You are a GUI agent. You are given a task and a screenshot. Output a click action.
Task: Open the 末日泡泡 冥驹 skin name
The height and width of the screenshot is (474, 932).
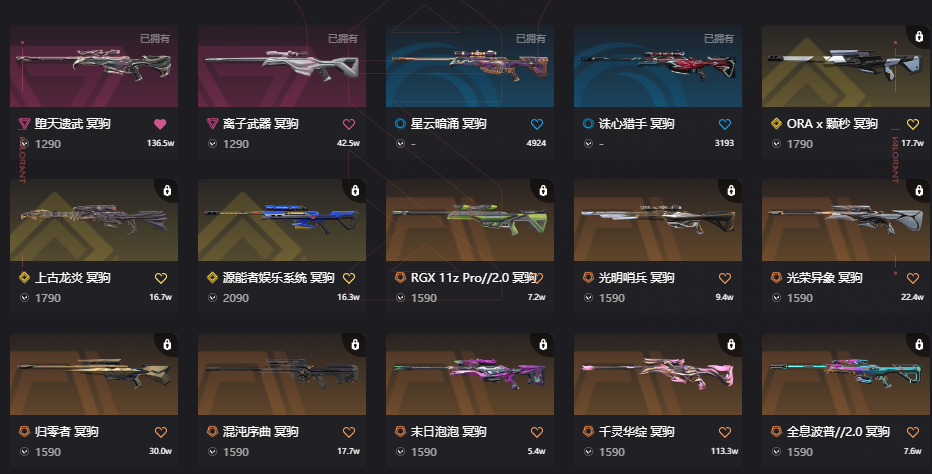[x=448, y=432]
